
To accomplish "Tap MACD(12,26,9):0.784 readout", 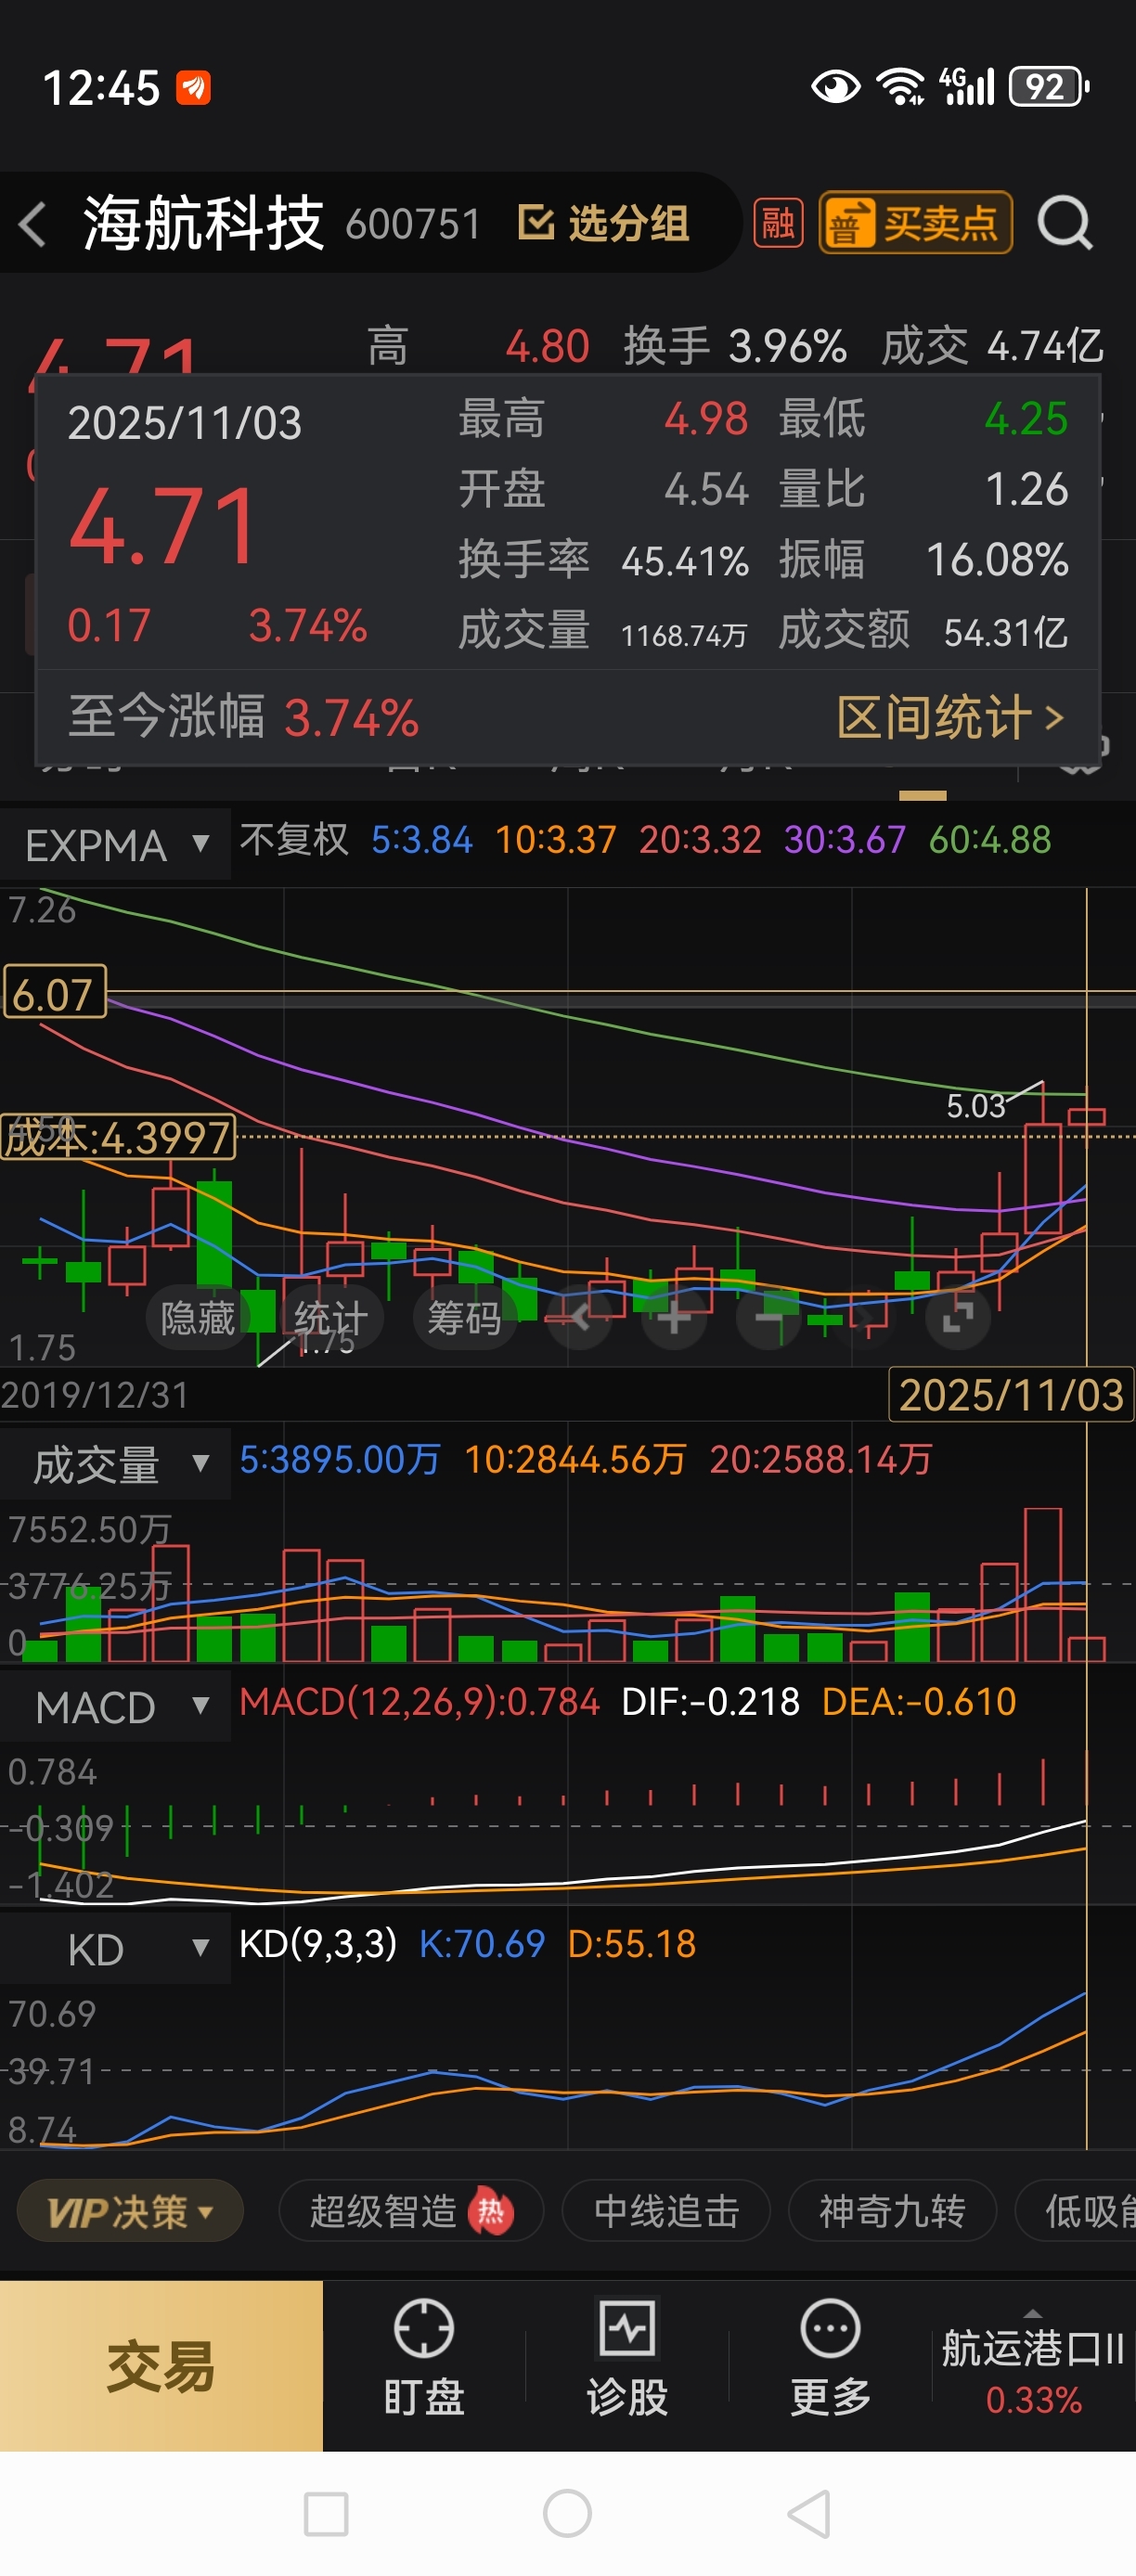I will pos(419,1702).
